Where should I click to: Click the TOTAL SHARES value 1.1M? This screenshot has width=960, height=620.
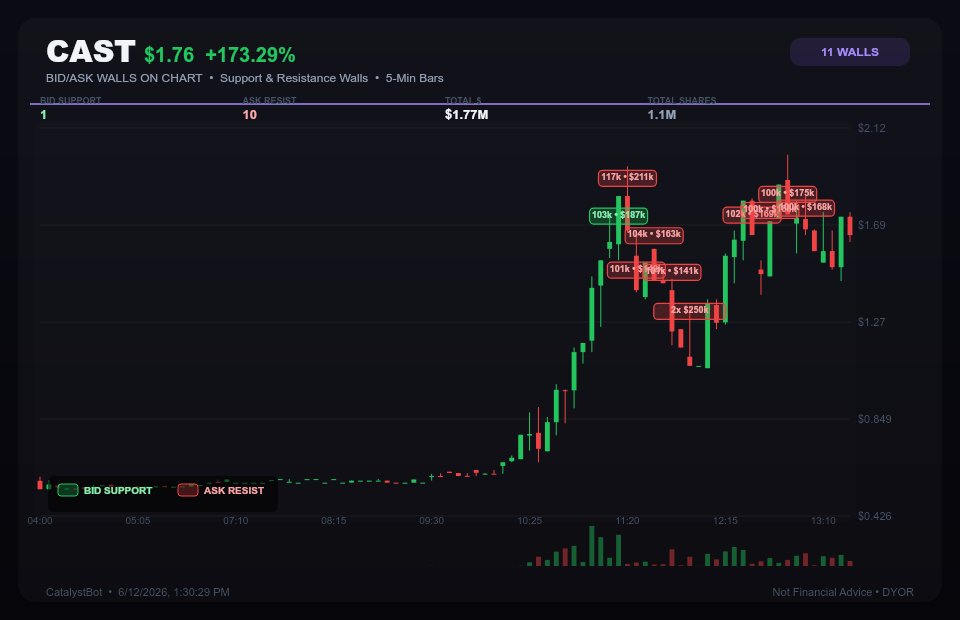[662, 114]
